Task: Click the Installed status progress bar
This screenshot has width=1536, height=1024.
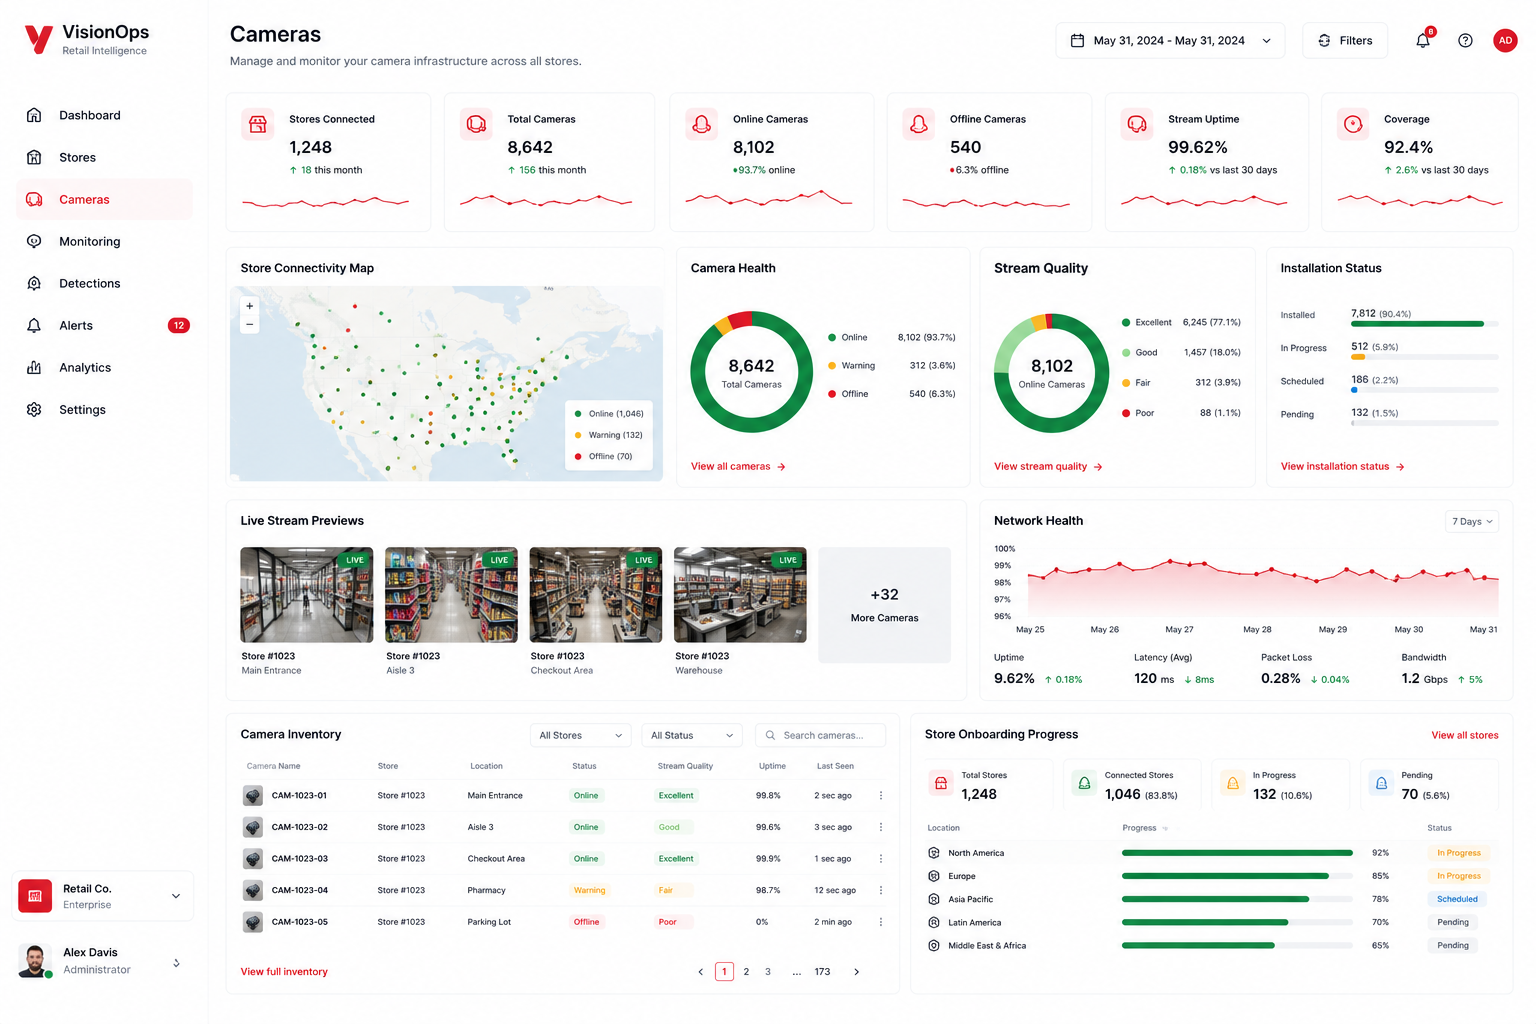Action: tap(1424, 324)
